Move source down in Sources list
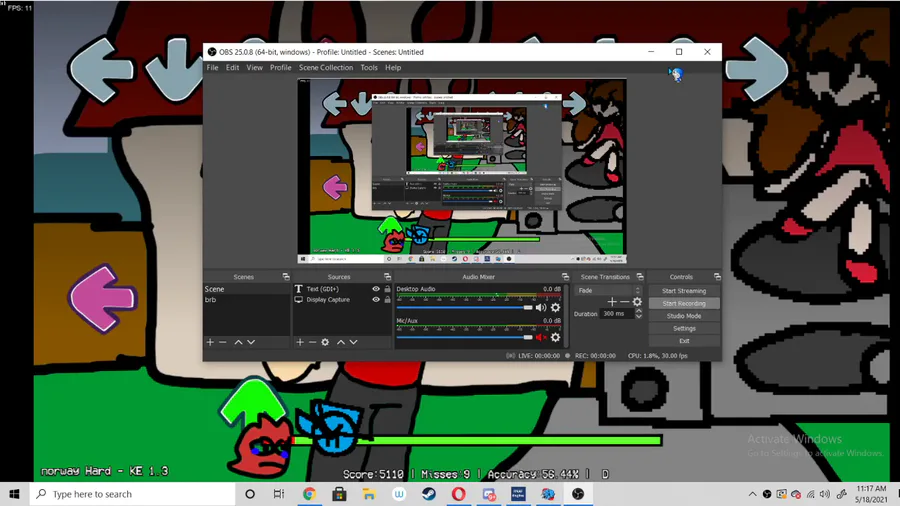 pyautogui.click(x=354, y=342)
